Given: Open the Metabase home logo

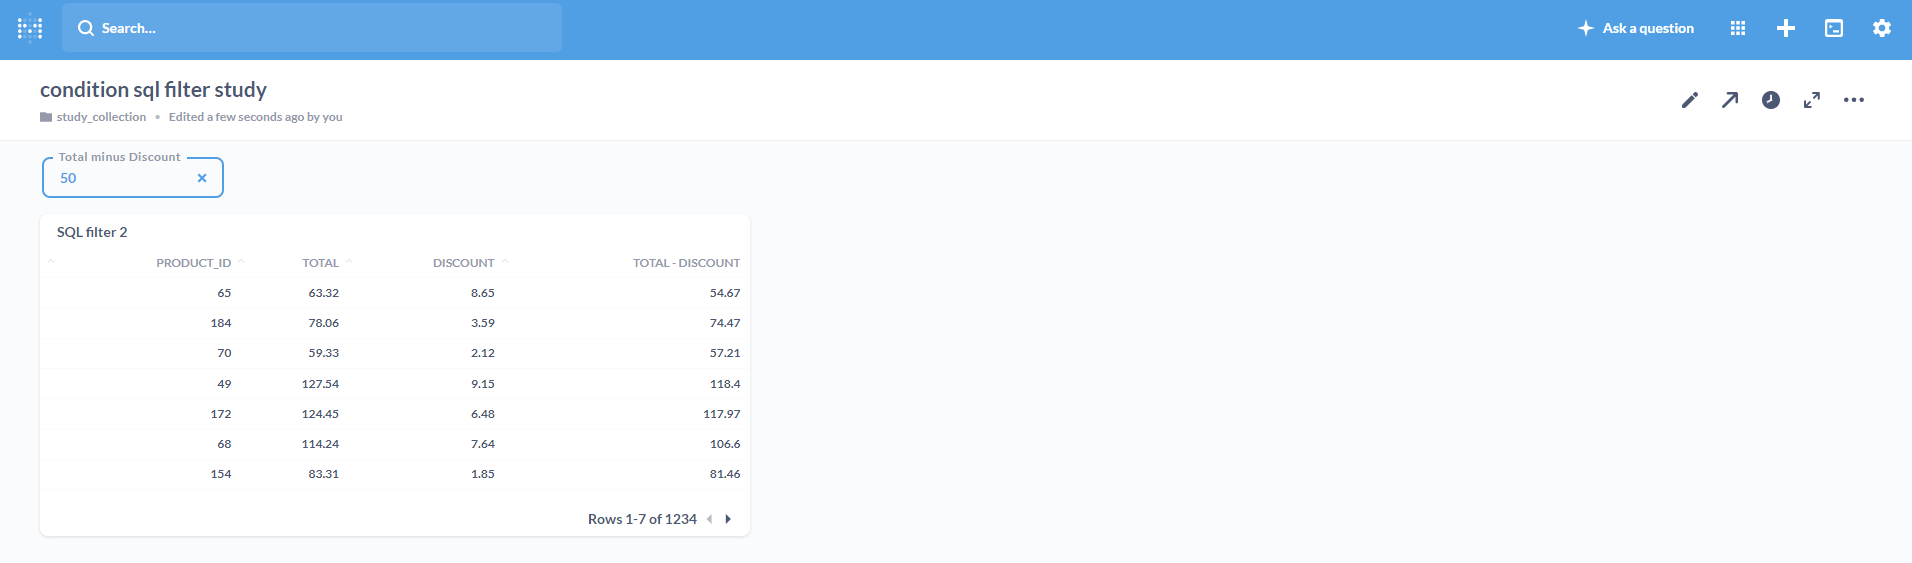Looking at the screenshot, I should coord(30,28).
